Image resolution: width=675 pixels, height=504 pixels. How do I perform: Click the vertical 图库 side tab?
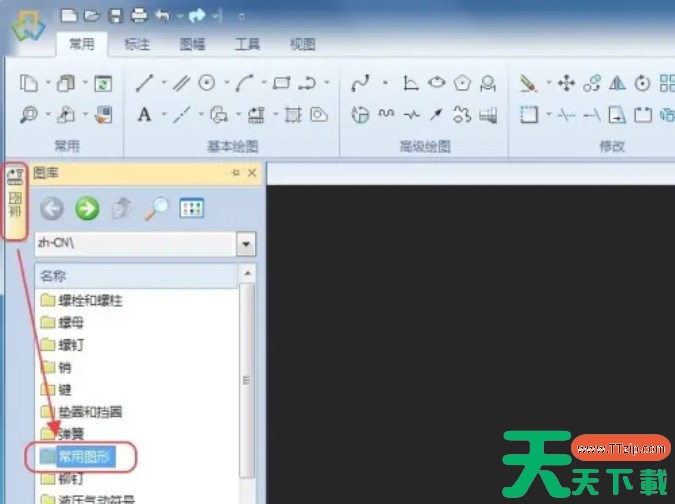click(15, 201)
